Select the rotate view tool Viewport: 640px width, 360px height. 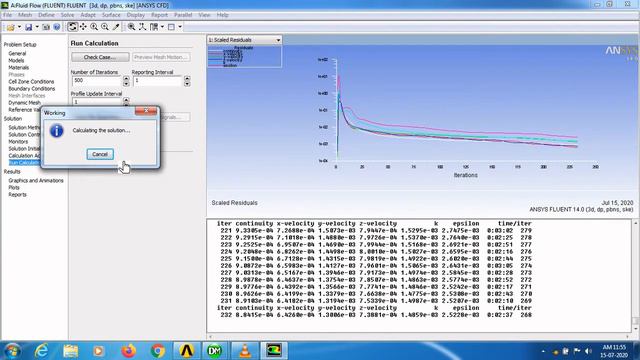(72, 27)
